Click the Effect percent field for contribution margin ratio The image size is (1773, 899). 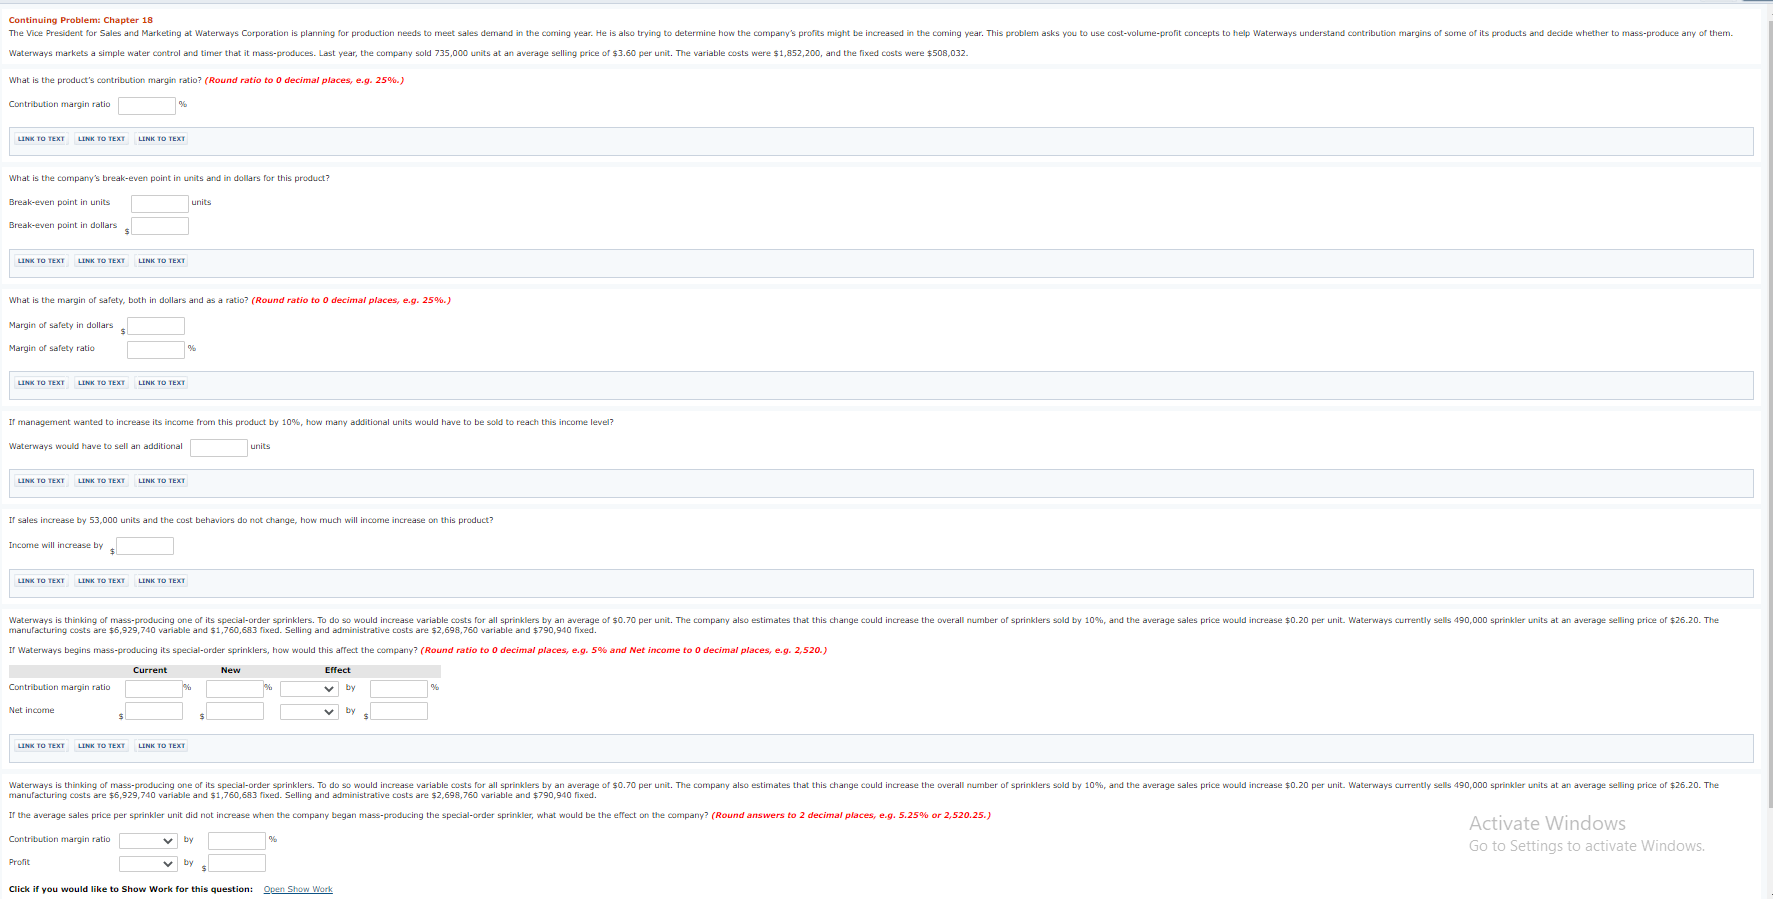tap(399, 688)
